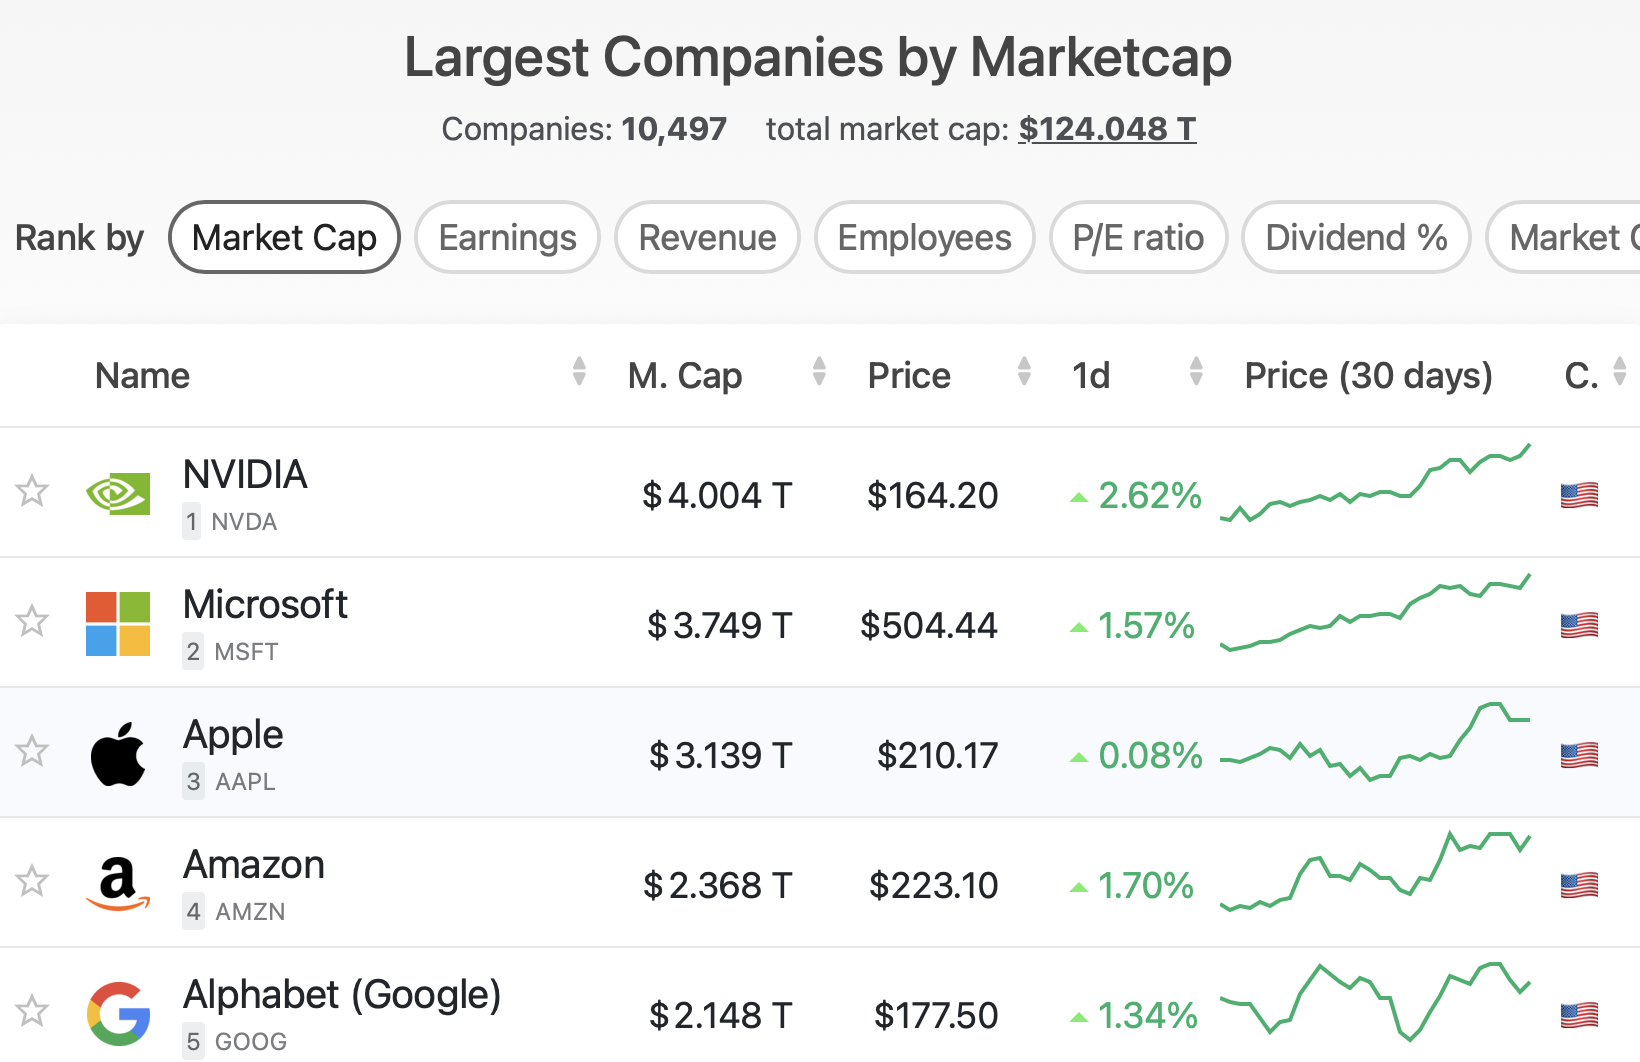The width and height of the screenshot is (1640, 1062).
Task: Click Alphabet price $177.50
Action: click(x=936, y=1015)
